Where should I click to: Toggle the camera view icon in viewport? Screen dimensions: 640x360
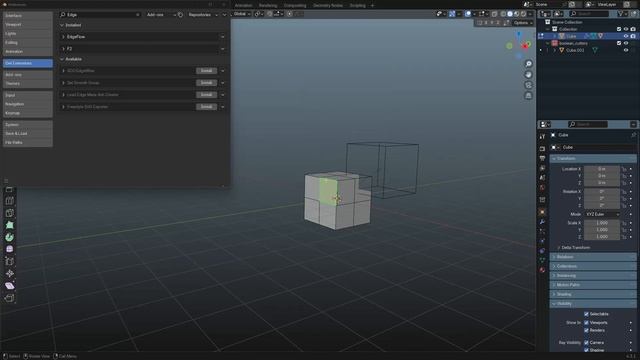coord(528,85)
